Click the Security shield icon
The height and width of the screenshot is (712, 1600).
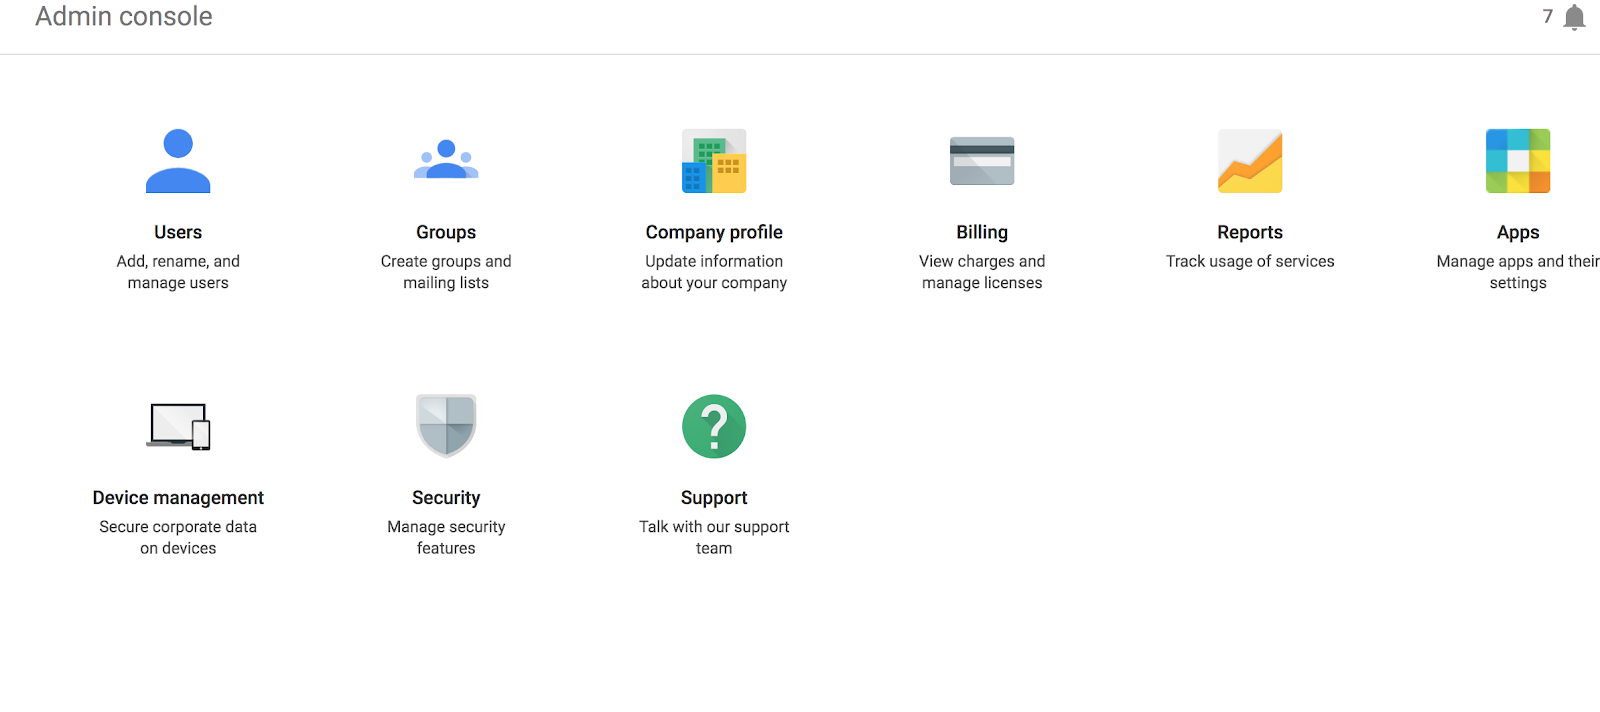[446, 426]
